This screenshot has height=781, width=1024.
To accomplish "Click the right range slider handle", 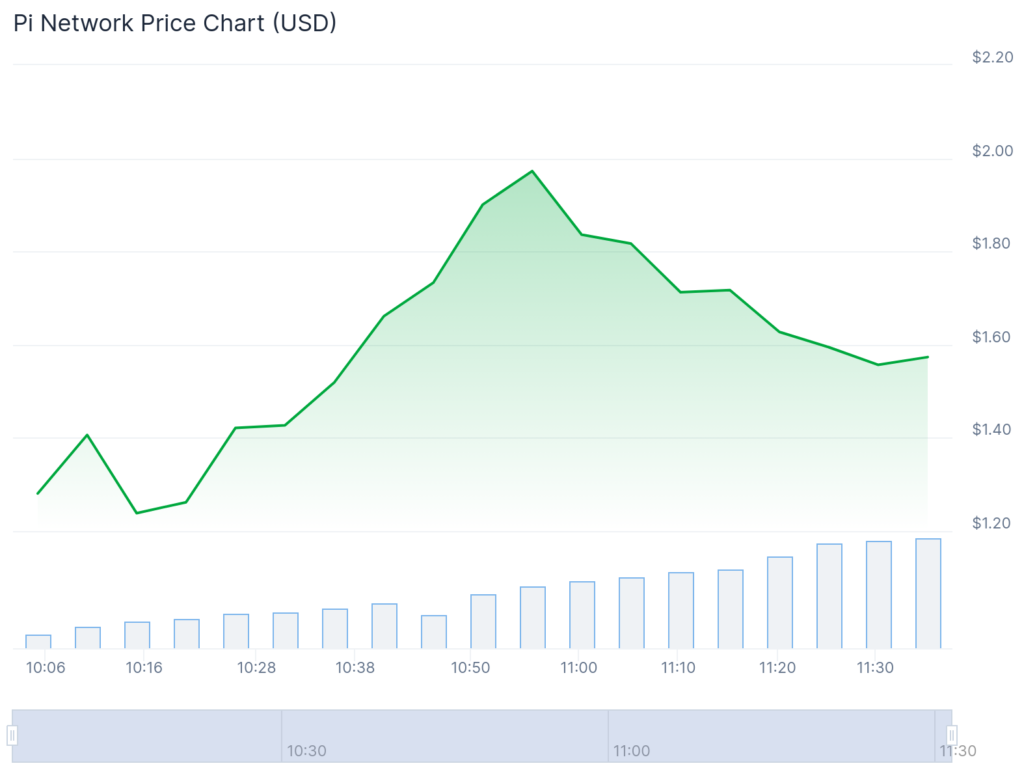I will coord(952,735).
